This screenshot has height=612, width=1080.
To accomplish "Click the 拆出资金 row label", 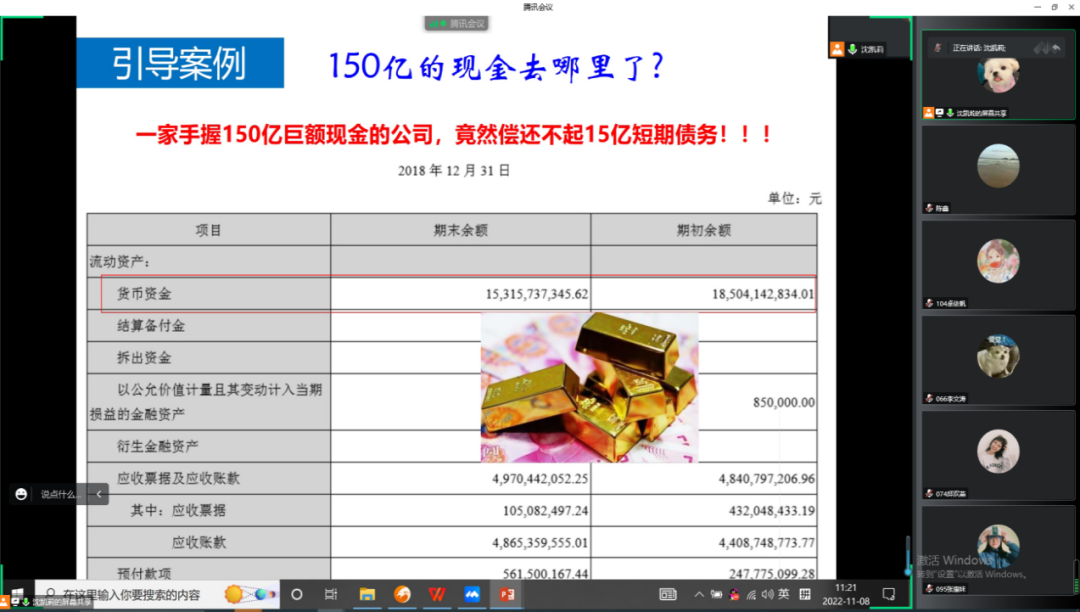I will point(144,357).
